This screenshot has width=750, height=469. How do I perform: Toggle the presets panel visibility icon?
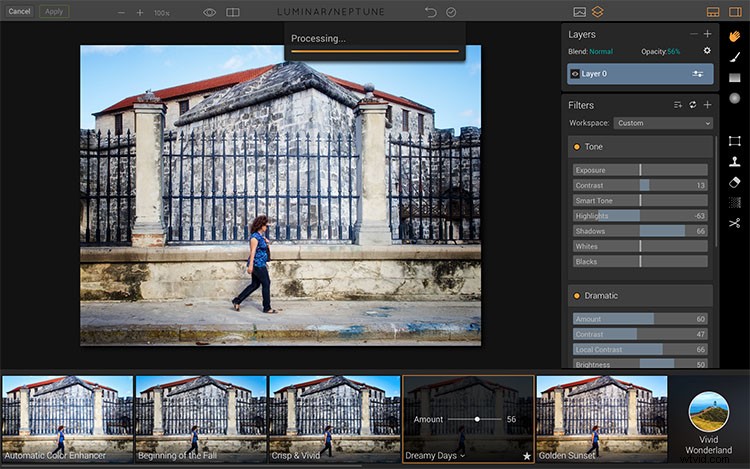pos(713,12)
